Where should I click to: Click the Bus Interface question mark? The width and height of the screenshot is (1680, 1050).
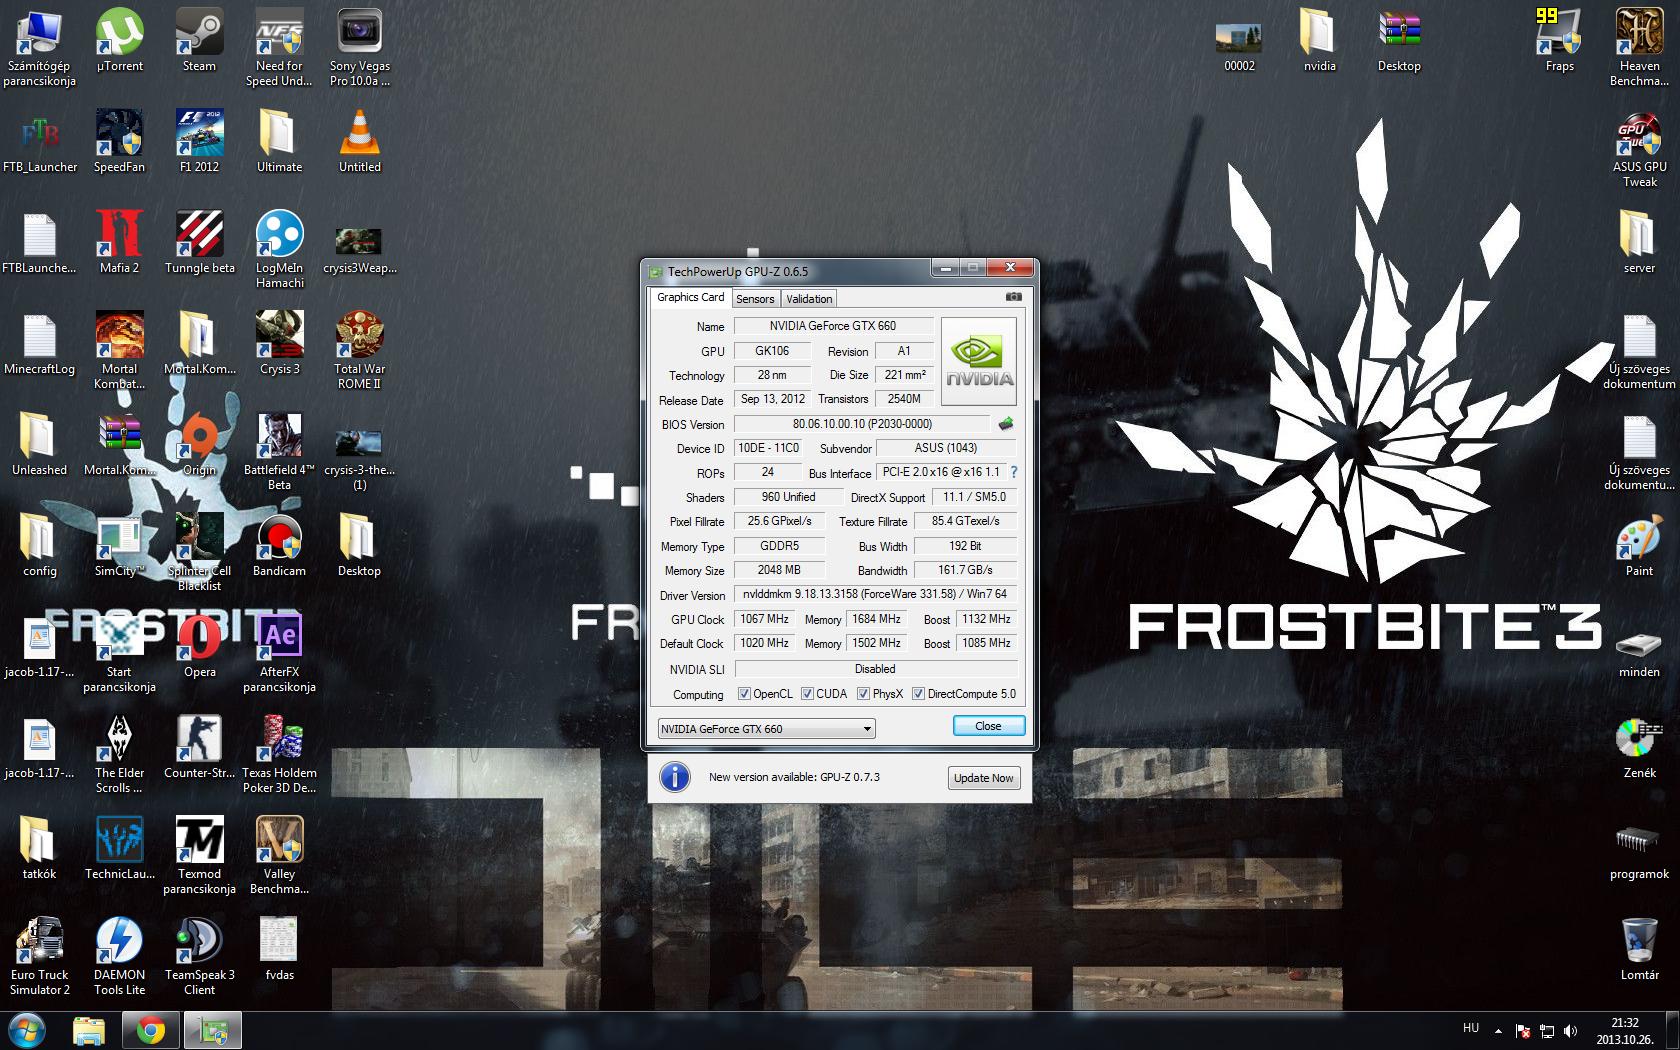1013,472
